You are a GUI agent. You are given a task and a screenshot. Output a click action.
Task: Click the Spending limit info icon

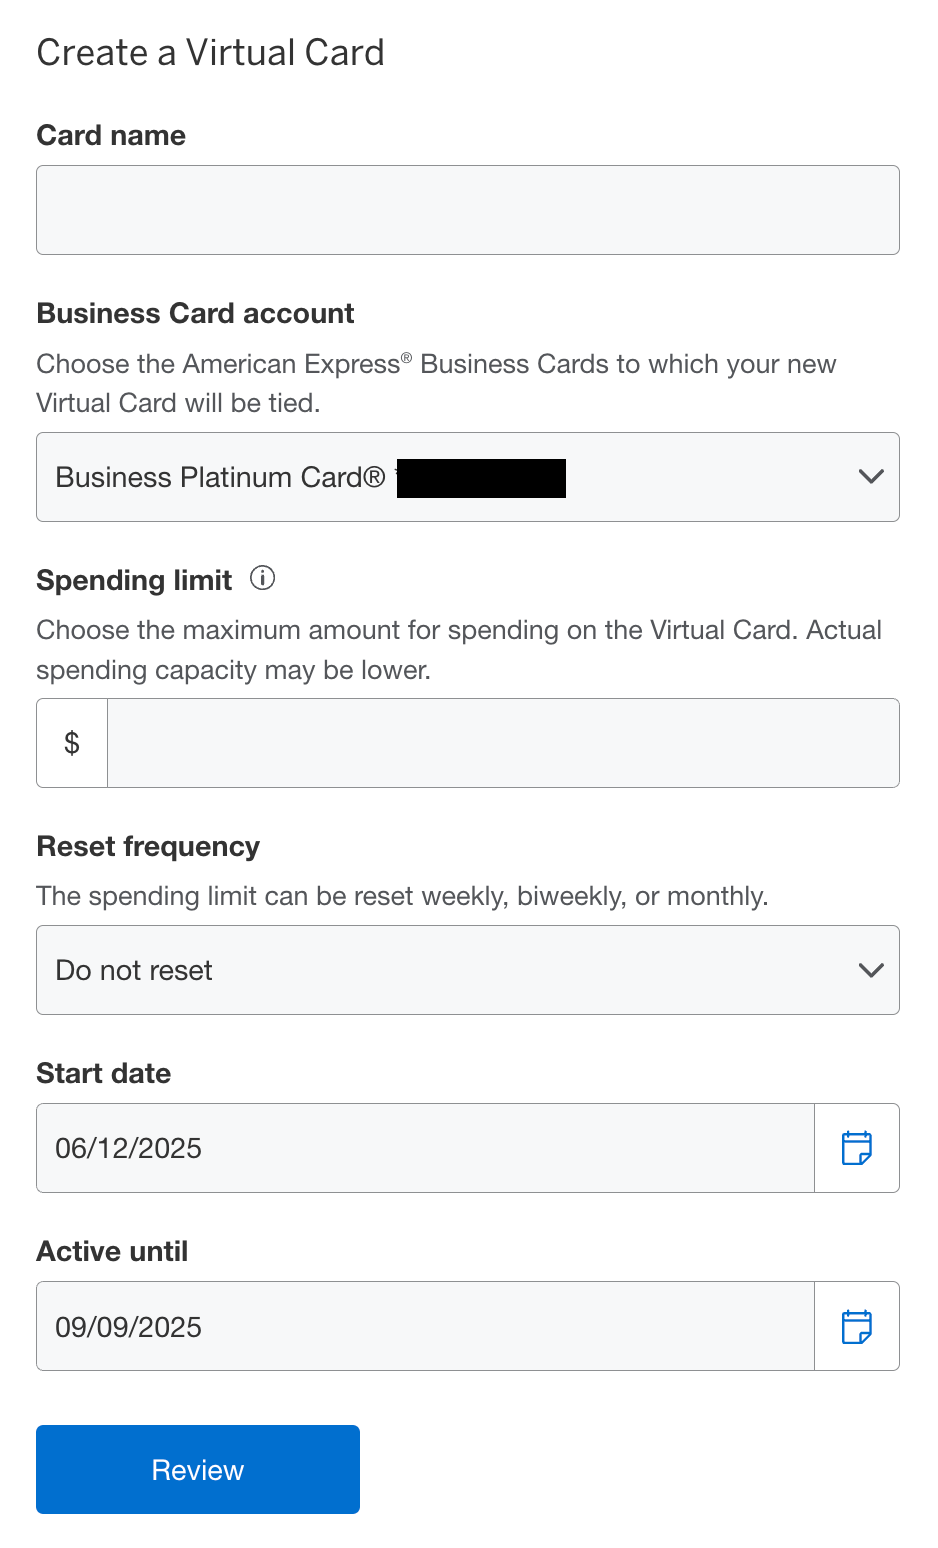262,578
